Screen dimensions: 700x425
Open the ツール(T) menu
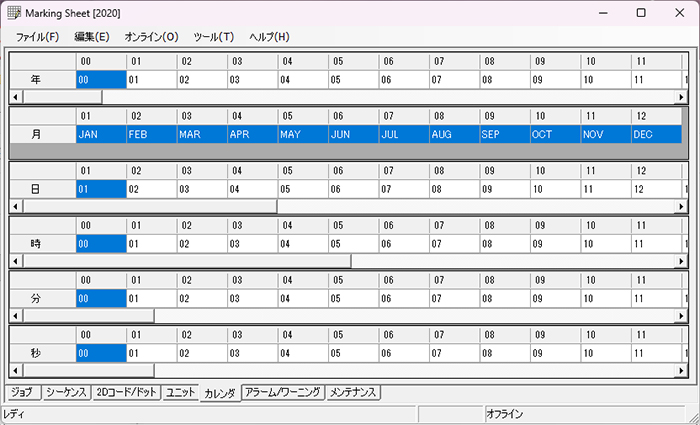pyautogui.click(x=213, y=37)
